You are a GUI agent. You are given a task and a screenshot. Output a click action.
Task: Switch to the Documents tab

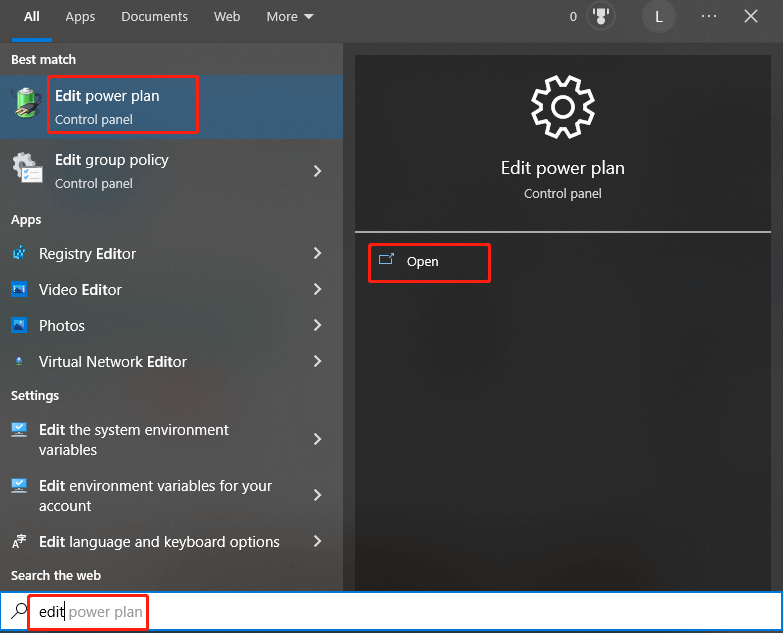pos(154,16)
